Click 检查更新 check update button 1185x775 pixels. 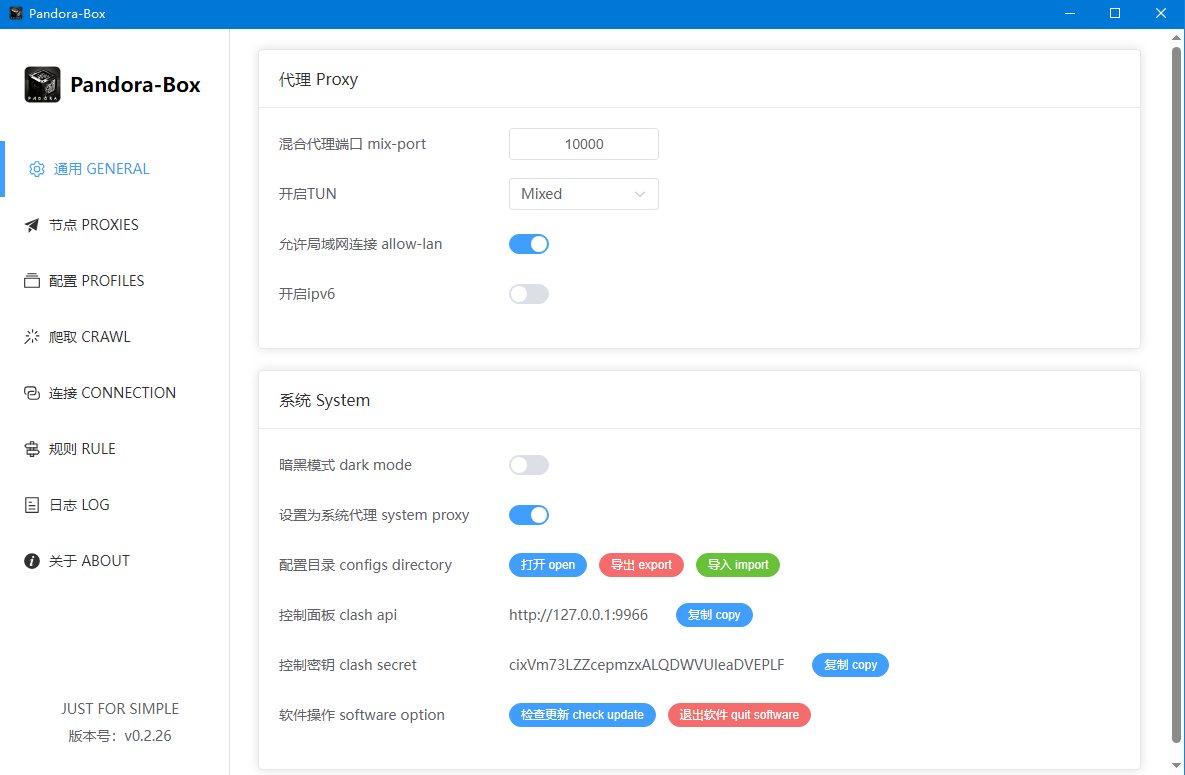(583, 715)
